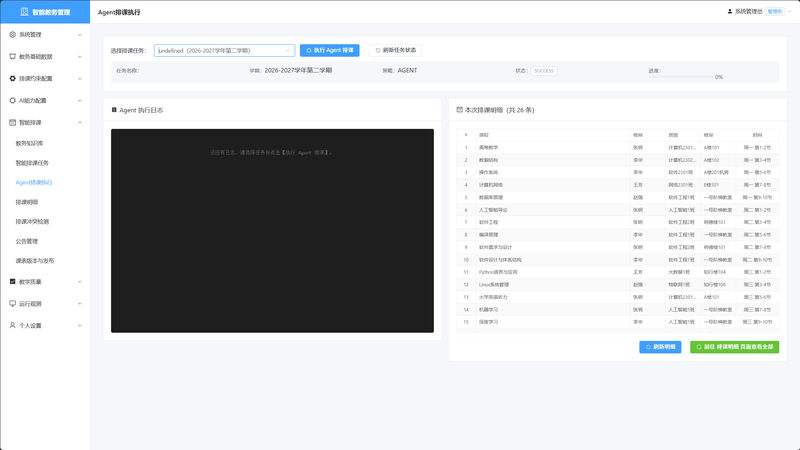Viewport: 800px width, 450px height.
Task: Click the 网络2301班 class cell
Action: coord(681,185)
